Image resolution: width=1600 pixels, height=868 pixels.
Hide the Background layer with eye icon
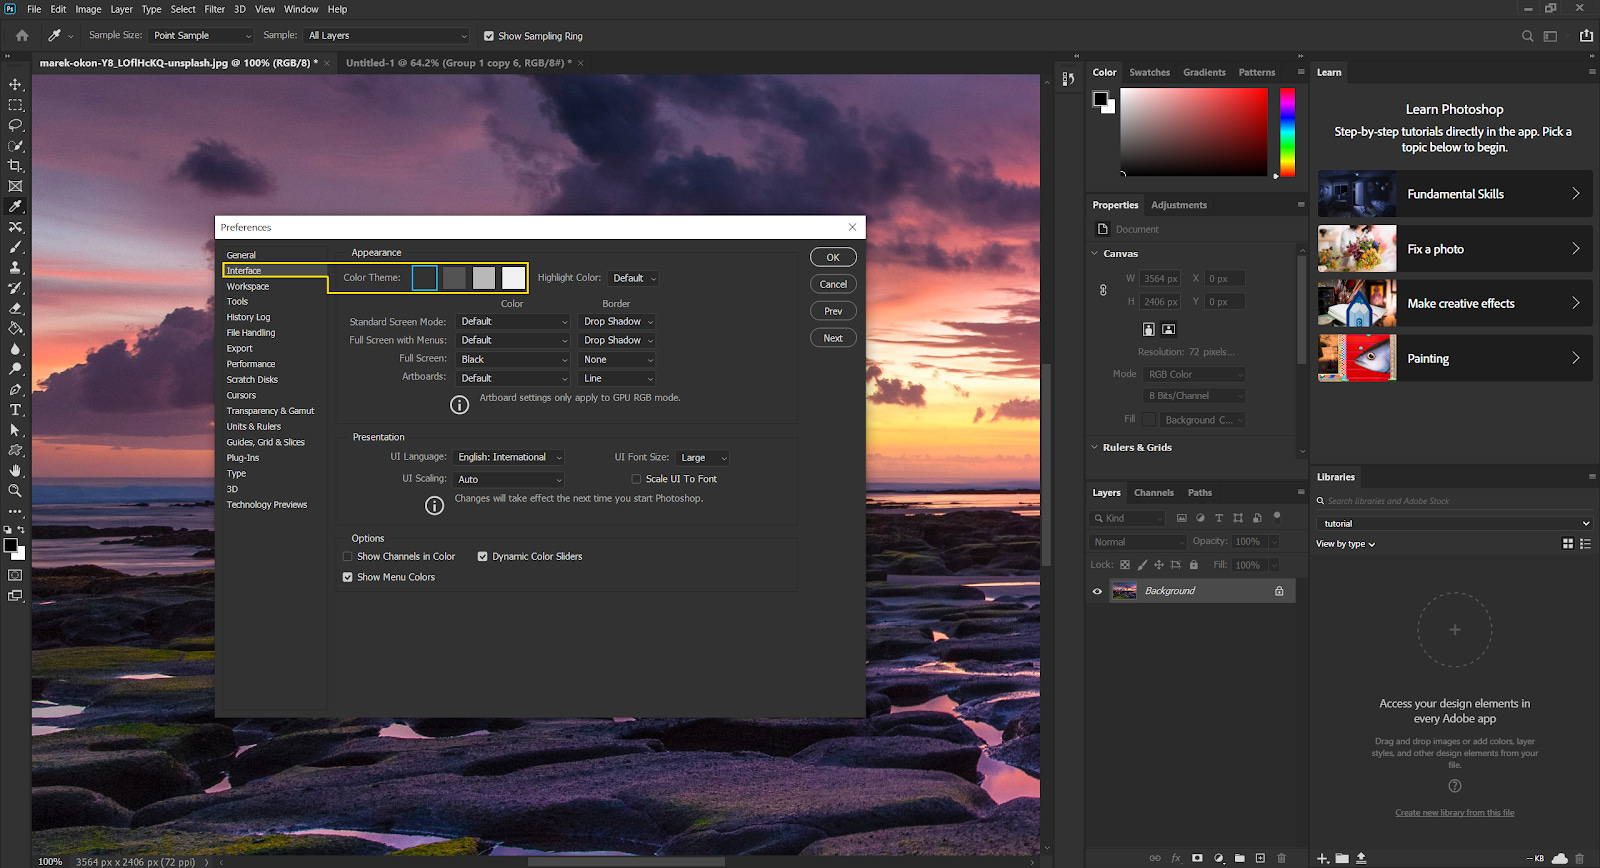tap(1097, 591)
